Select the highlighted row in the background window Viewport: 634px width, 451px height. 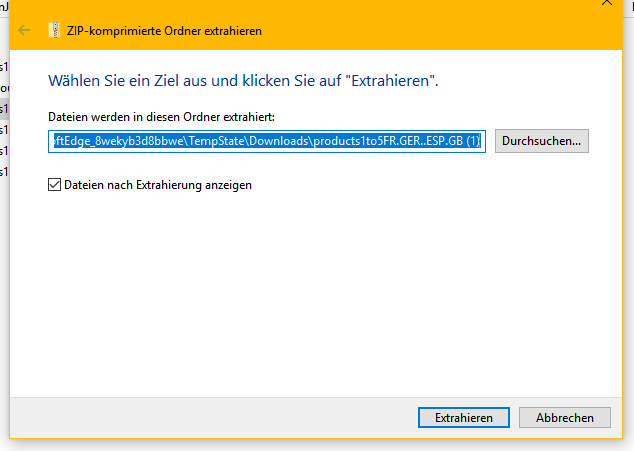pyautogui.click(x=4, y=108)
